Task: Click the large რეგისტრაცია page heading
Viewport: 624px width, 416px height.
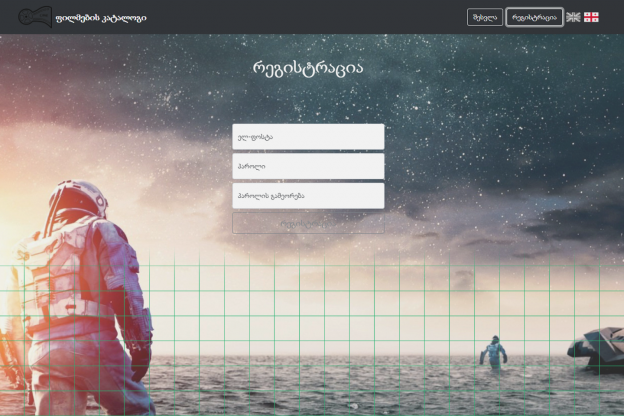Action: click(308, 68)
